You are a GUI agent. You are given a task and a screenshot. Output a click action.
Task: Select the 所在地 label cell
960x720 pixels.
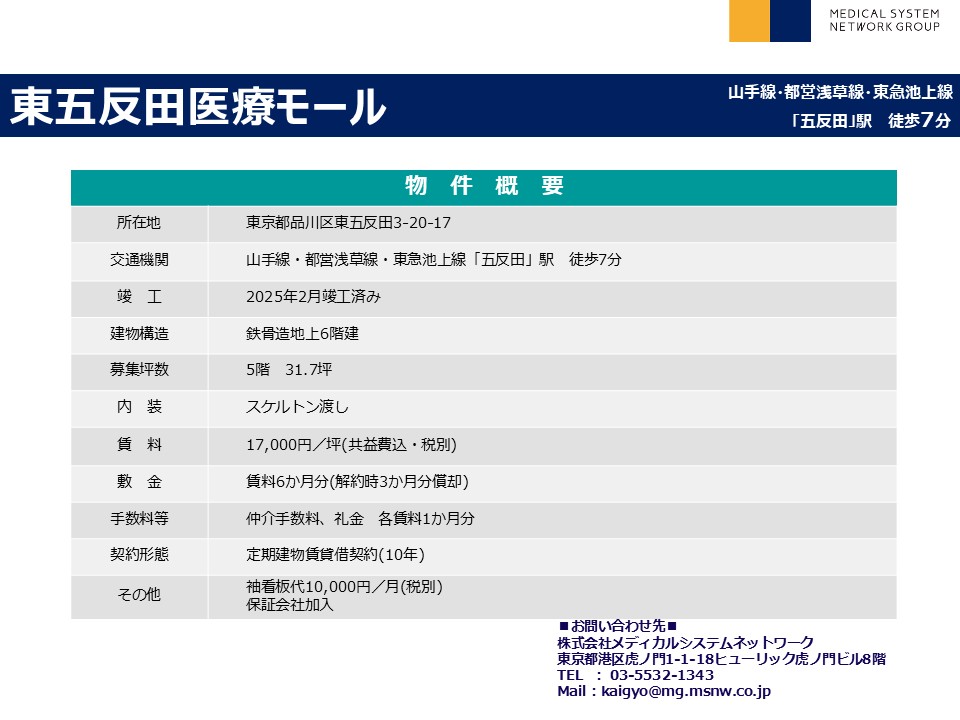point(139,222)
